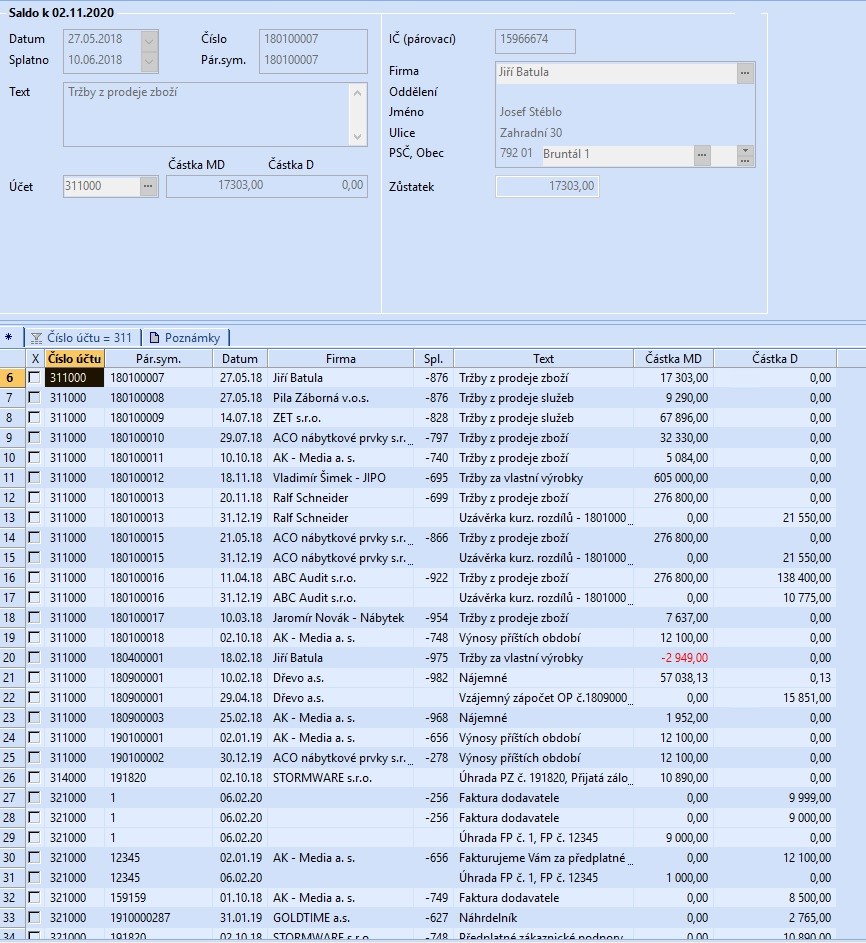Open the Účet account picker ellipsis button
Screen dimensions: 866x943
coord(148,186)
